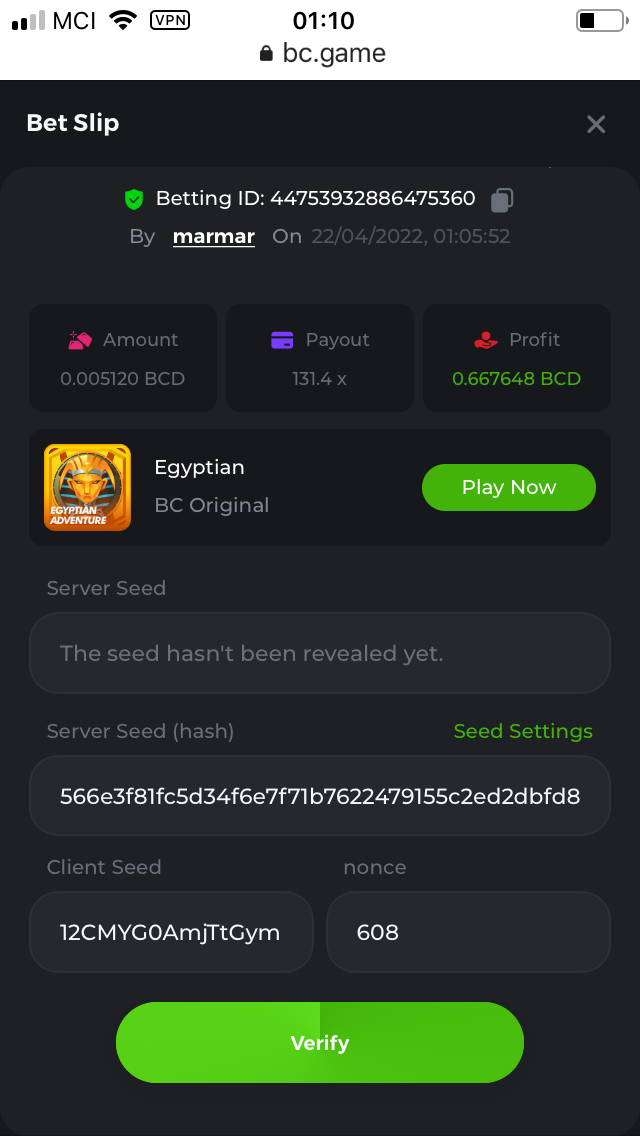Tap the Wi-Fi status icon
This screenshot has width=640, height=1136.
point(123,20)
